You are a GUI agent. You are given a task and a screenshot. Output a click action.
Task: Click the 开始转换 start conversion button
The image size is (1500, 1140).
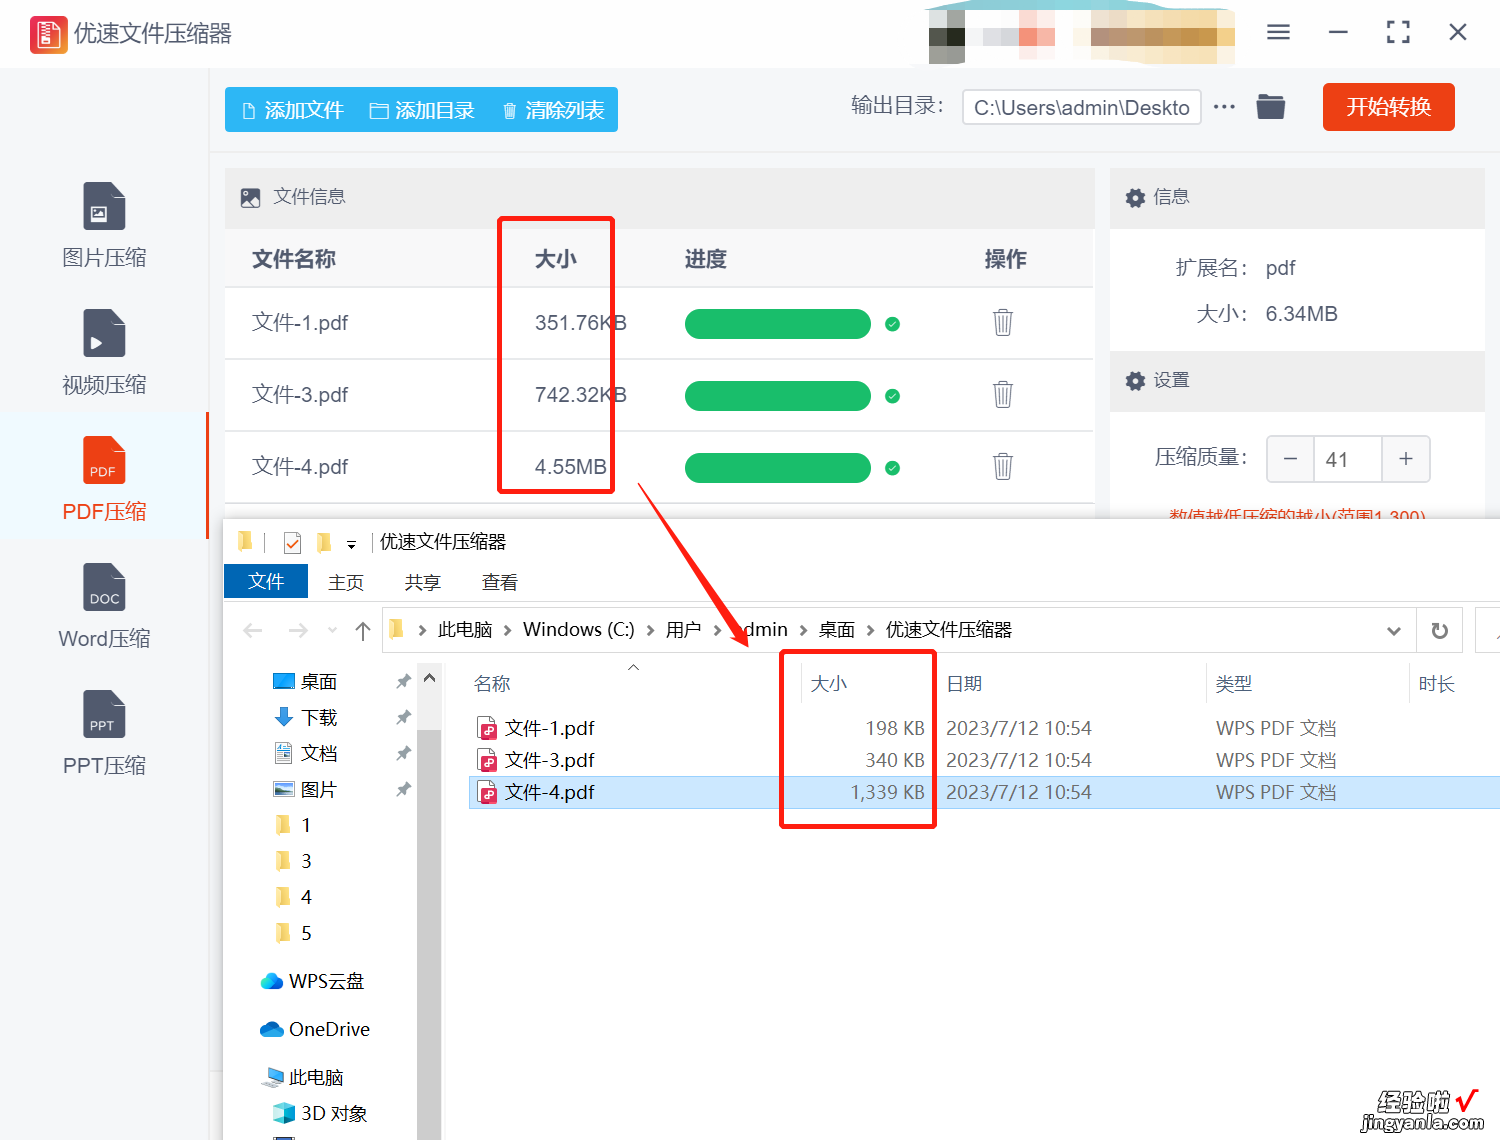point(1388,107)
